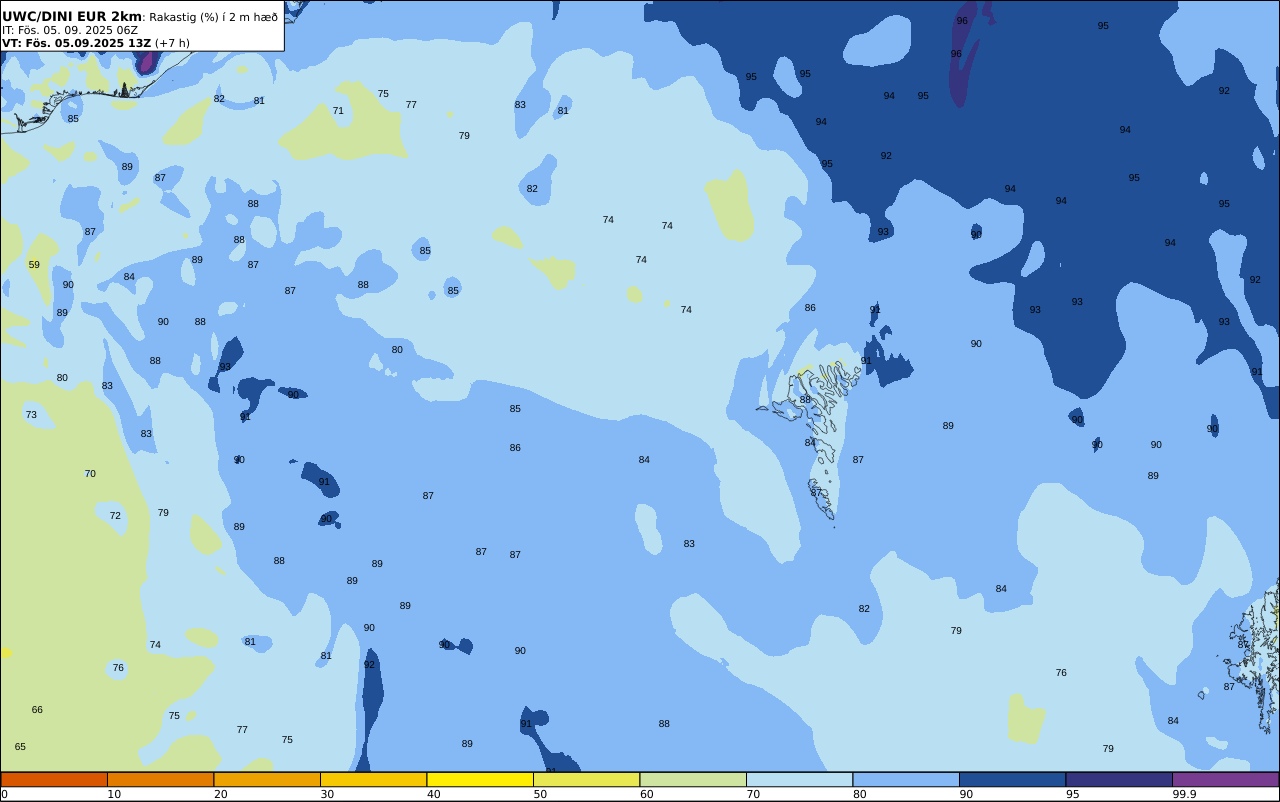1280x802 pixels.
Task: Click the humidity value 72 on the map
Action: click(115, 516)
